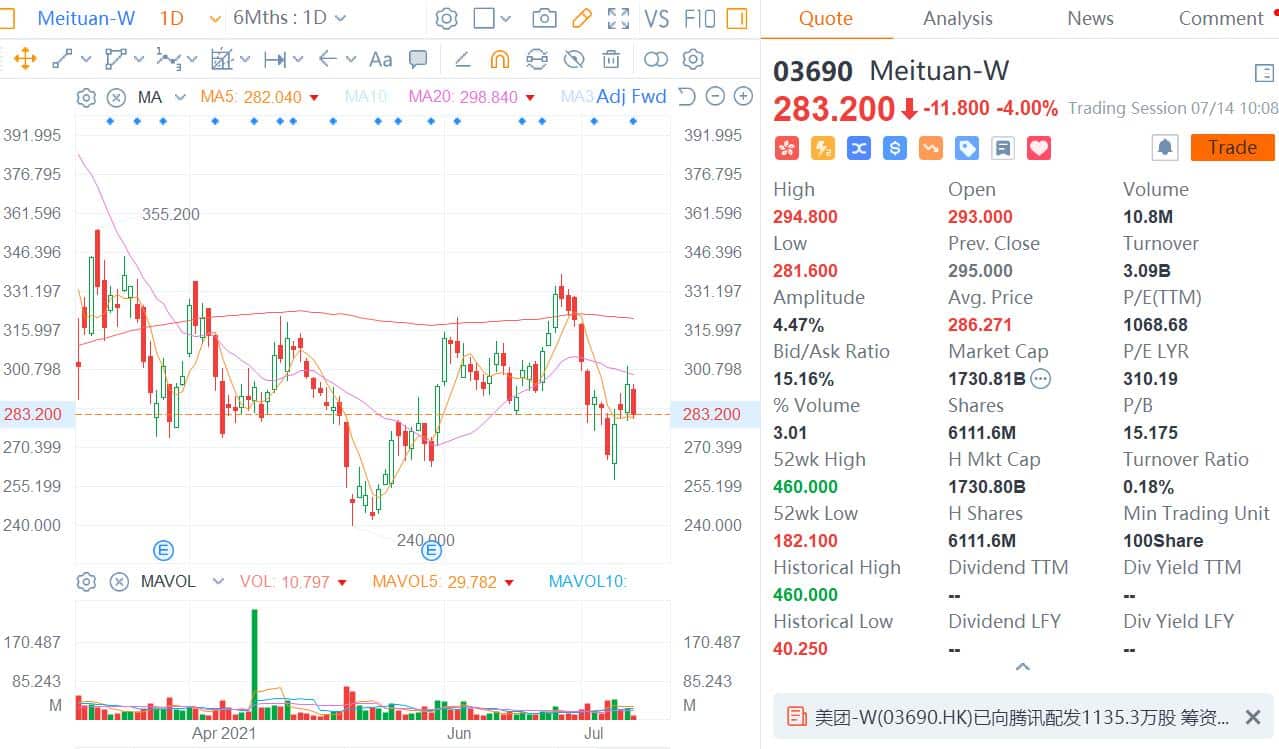Image resolution: width=1279 pixels, height=749 pixels.
Task: Toggle the faded MA10 line label
Action: point(368,97)
